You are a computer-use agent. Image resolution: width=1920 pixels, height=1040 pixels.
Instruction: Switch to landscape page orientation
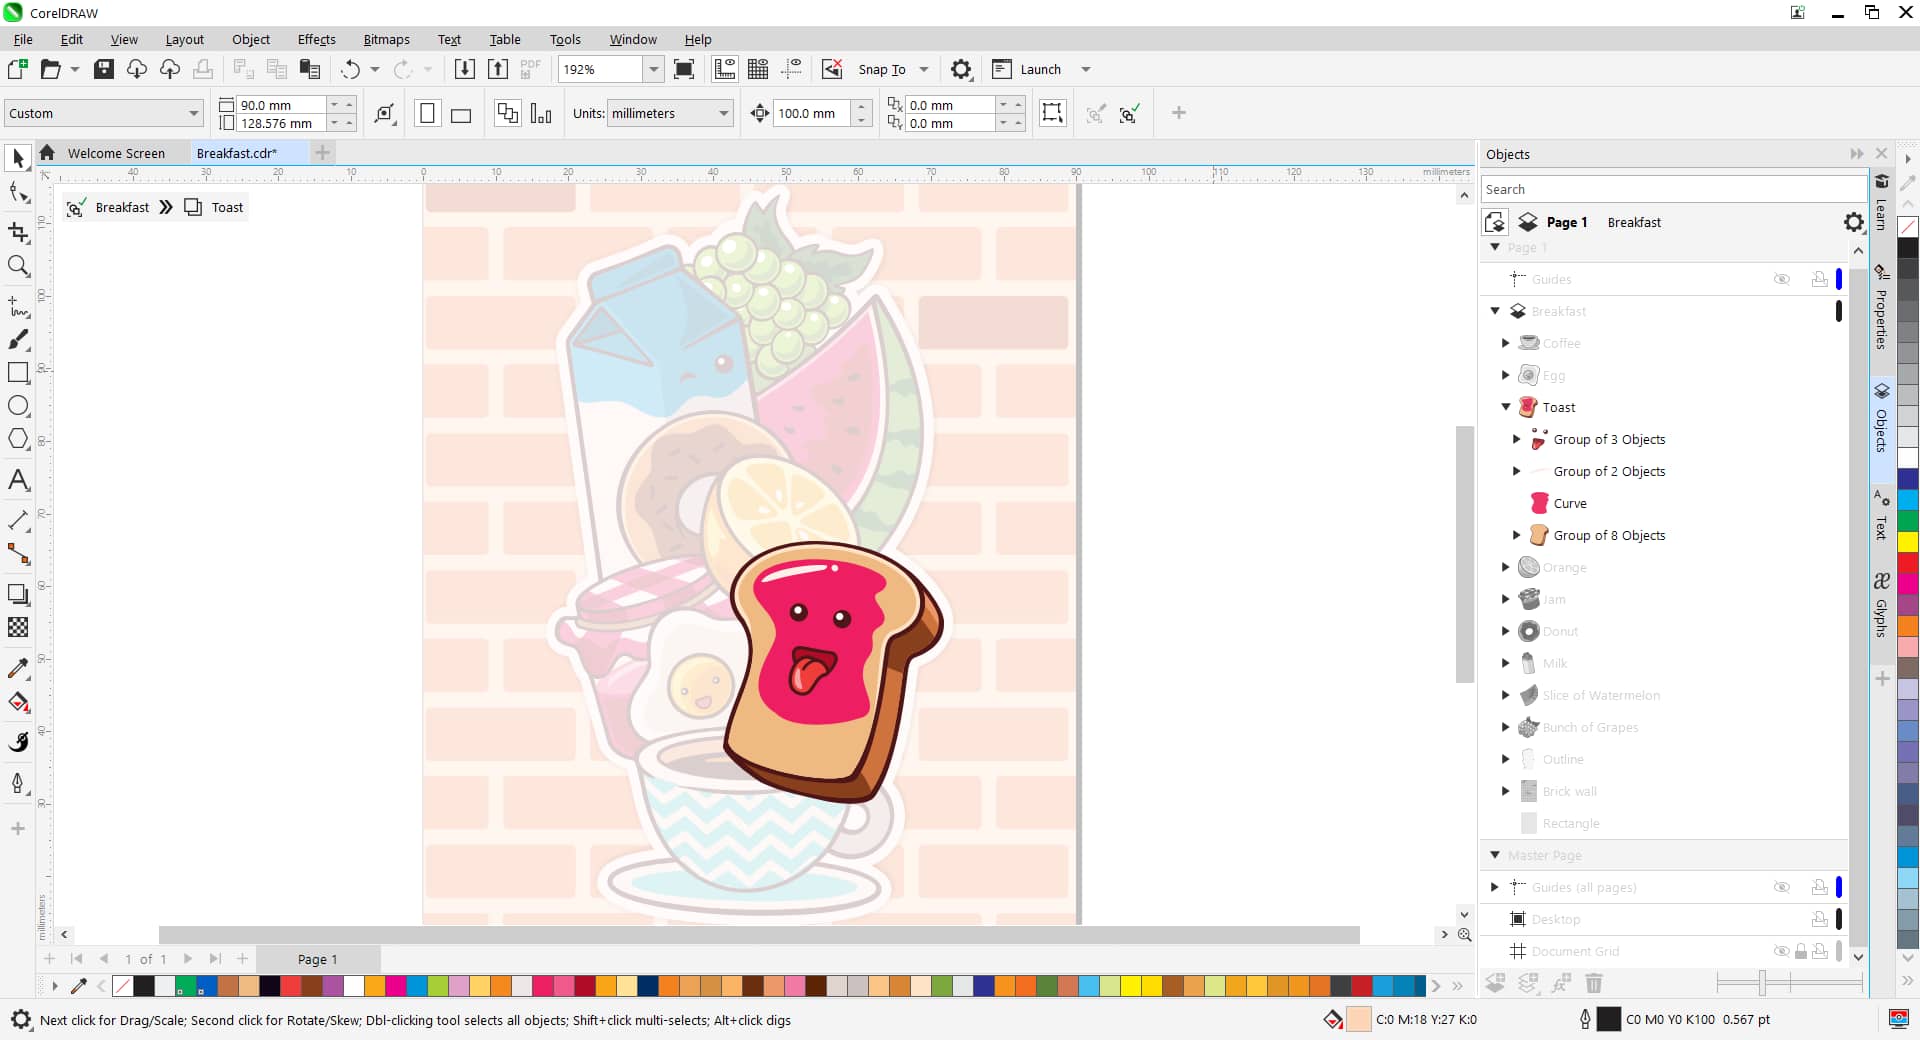(x=461, y=113)
